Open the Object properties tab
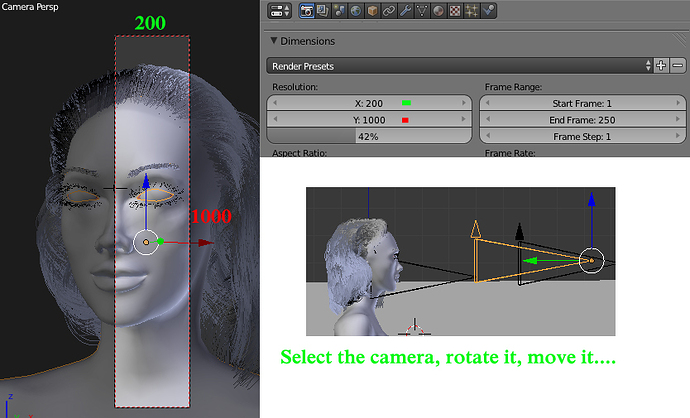690x418 pixels. click(x=372, y=11)
